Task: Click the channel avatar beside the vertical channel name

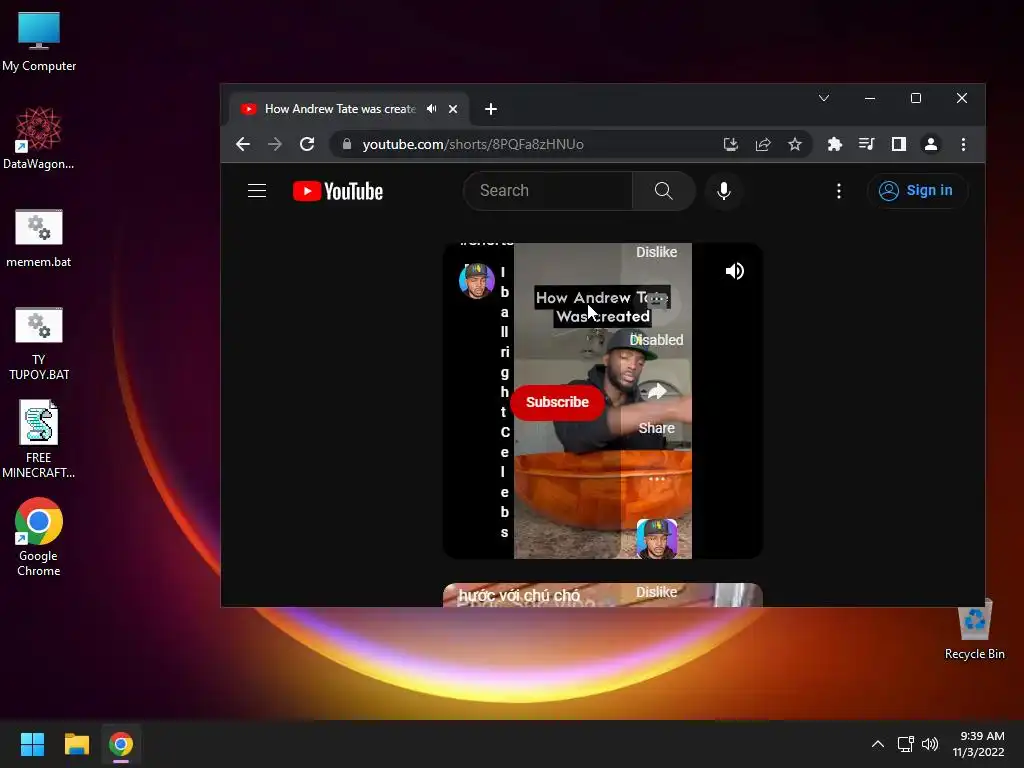Action: click(x=477, y=281)
